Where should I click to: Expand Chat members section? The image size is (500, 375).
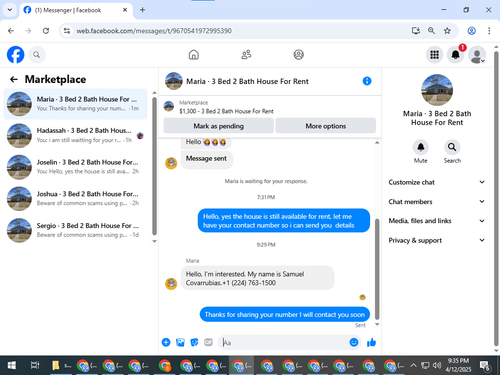pos(436,202)
